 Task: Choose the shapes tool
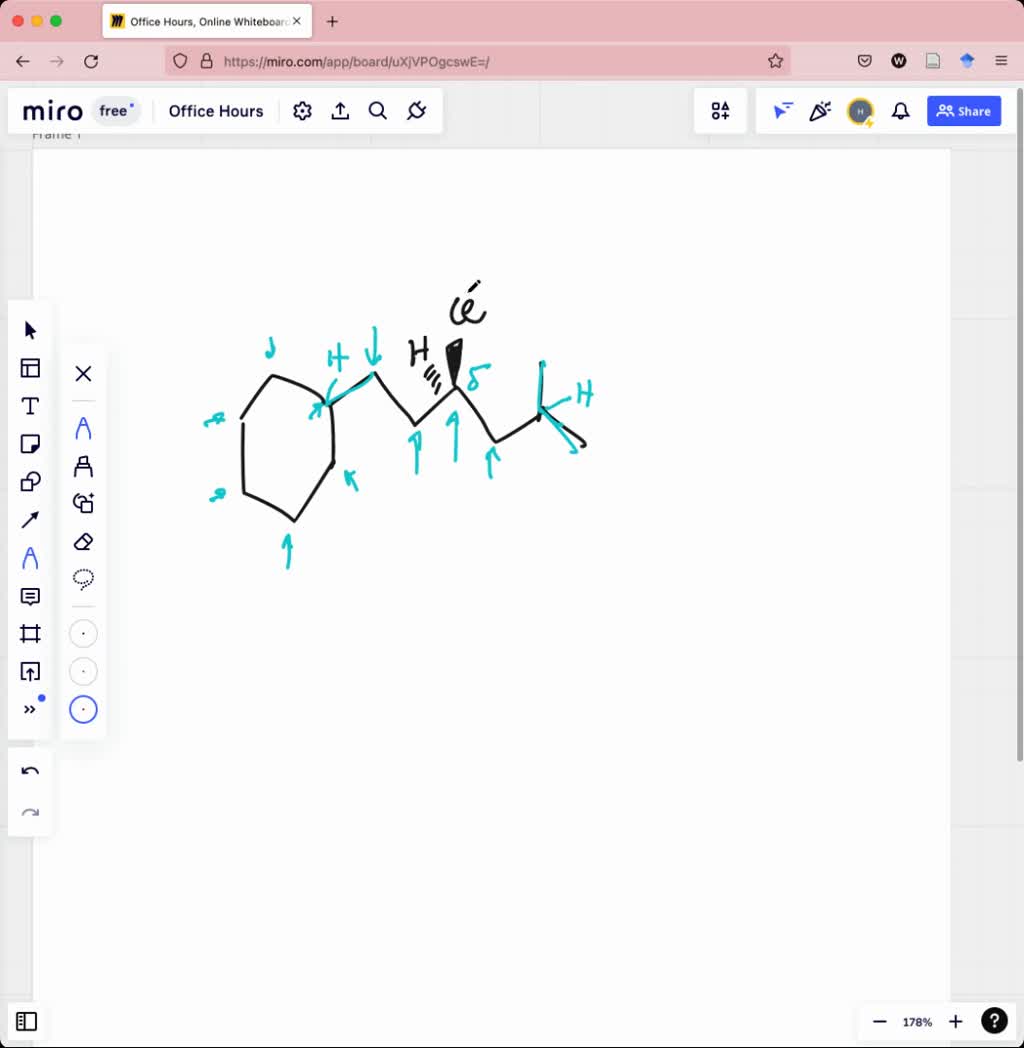point(30,482)
